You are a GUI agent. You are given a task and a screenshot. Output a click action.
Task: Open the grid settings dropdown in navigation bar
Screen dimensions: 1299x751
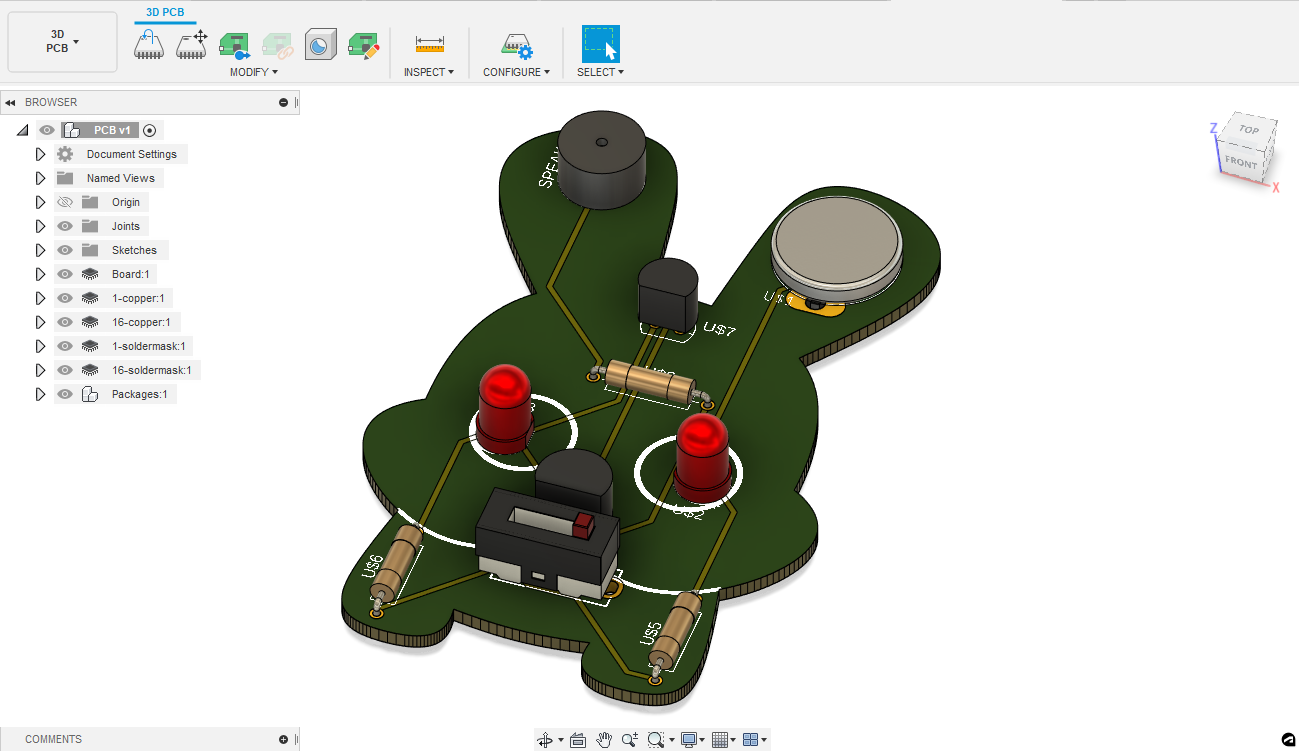pos(733,740)
